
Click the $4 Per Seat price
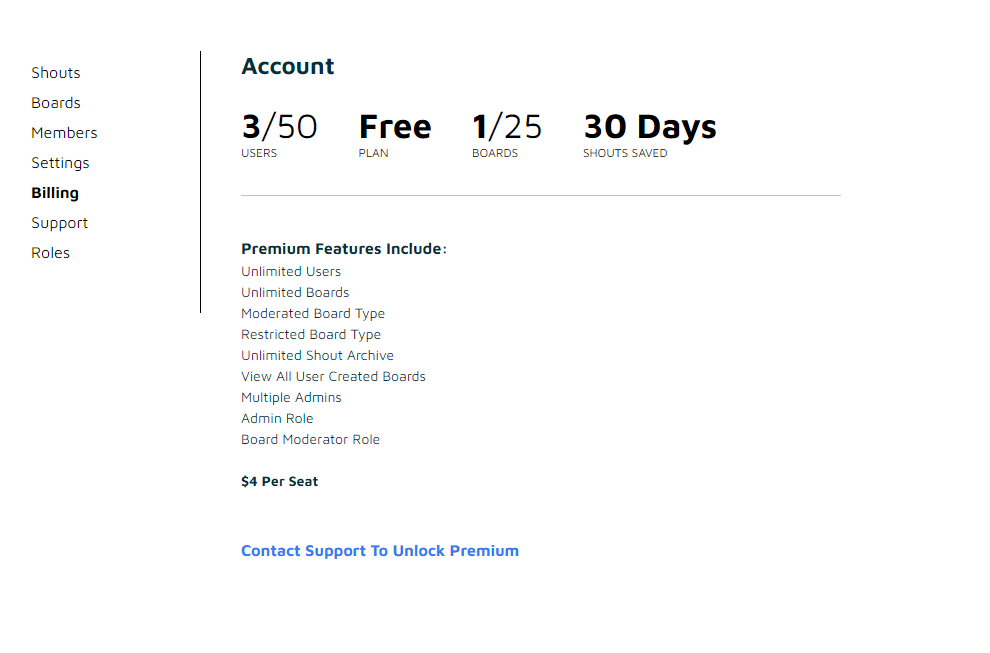coord(280,482)
